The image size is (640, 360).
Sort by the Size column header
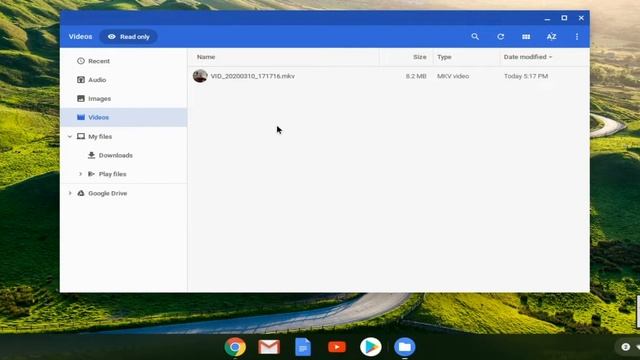pyautogui.click(x=420, y=57)
